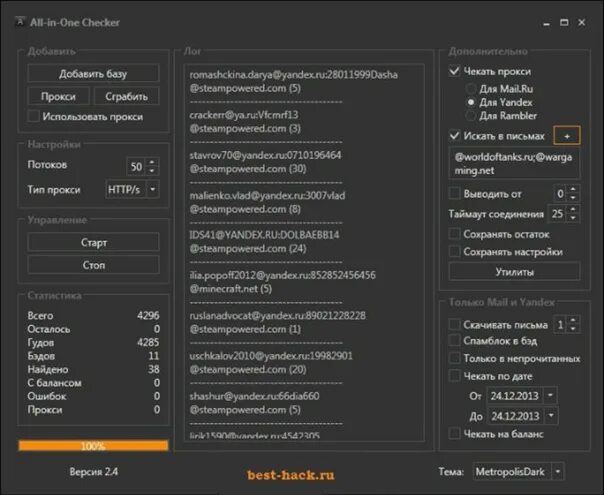Click the Таймаут соединения field showing 25
Screen dimensions: 604x495
(x=557, y=214)
